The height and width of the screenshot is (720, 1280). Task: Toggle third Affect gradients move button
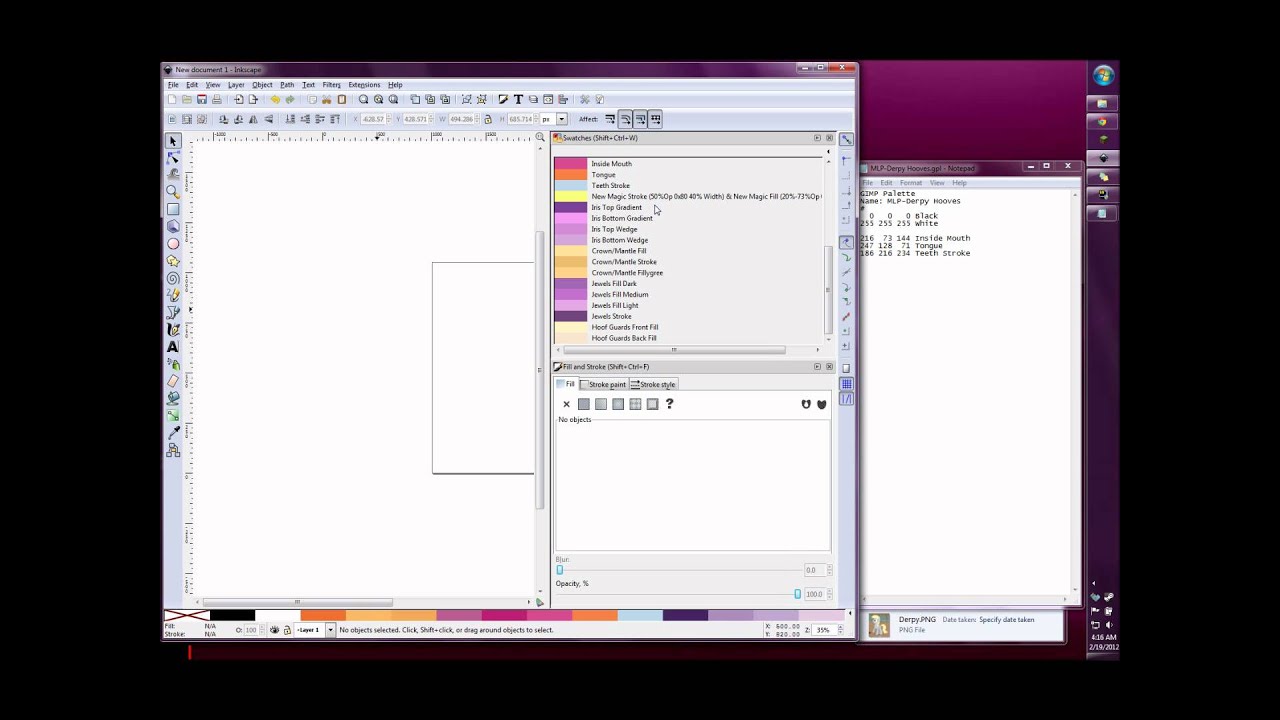coord(640,119)
